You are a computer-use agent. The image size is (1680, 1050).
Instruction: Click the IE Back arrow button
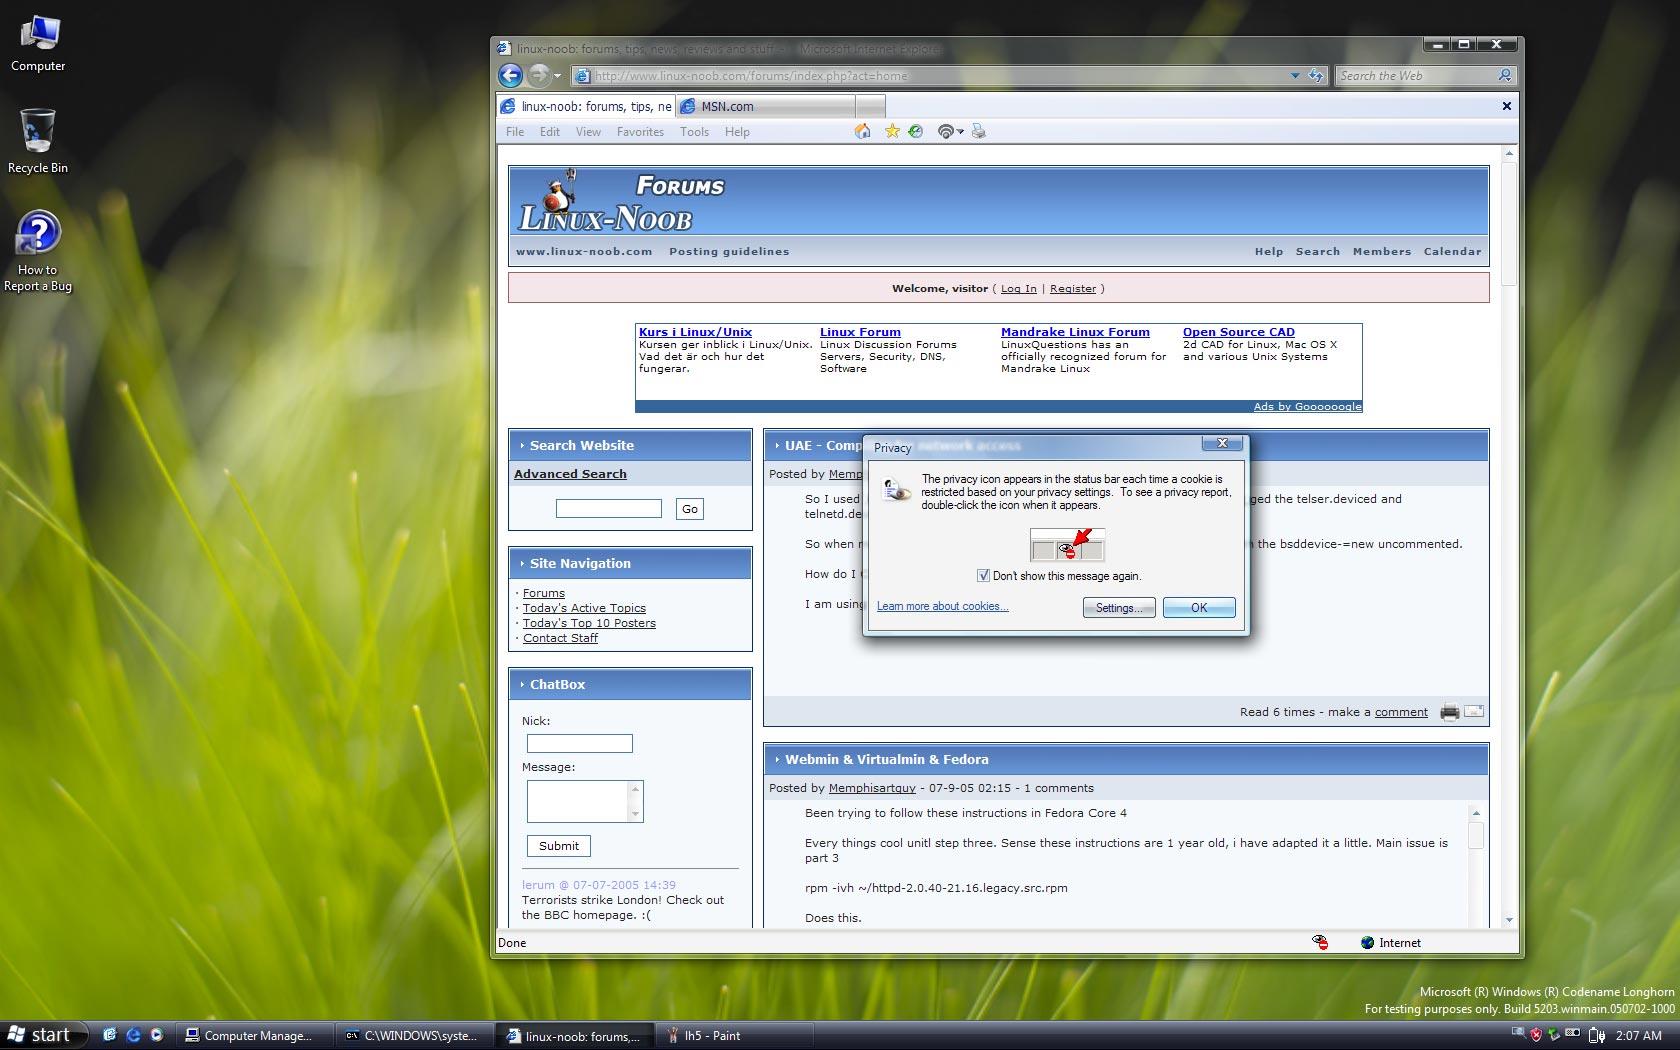click(x=510, y=75)
